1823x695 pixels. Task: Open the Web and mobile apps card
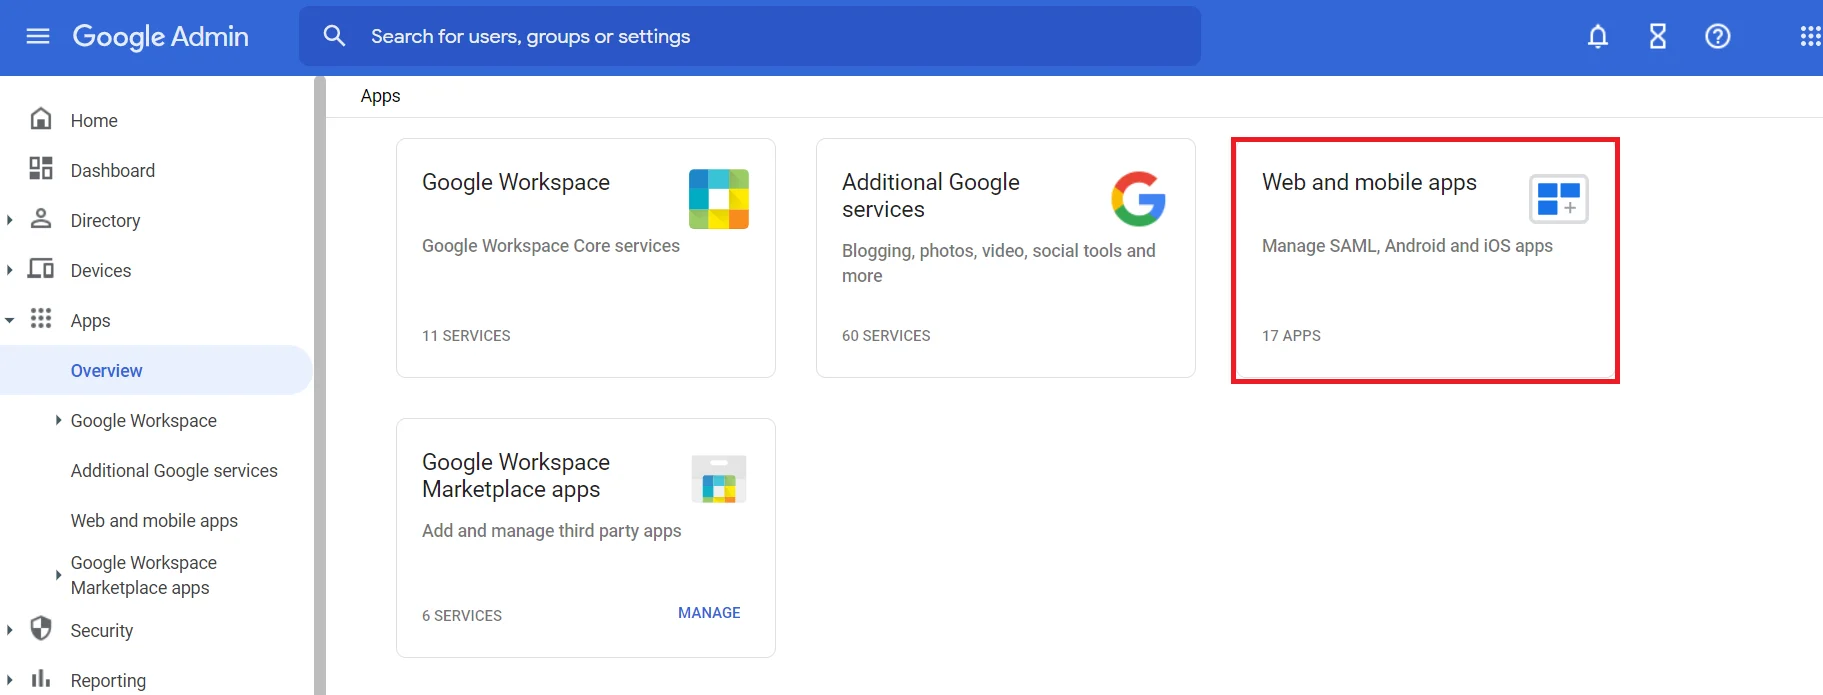tap(1424, 260)
